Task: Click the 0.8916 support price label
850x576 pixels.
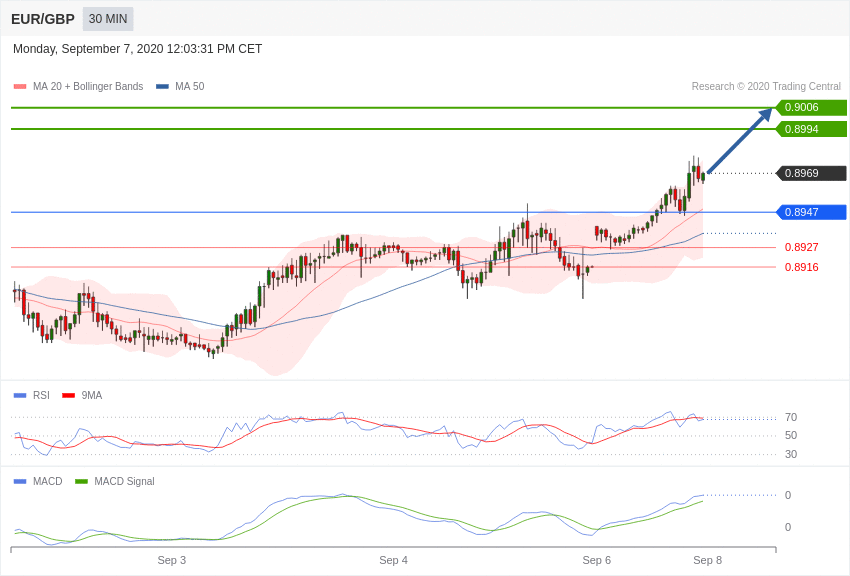Action: [x=802, y=267]
